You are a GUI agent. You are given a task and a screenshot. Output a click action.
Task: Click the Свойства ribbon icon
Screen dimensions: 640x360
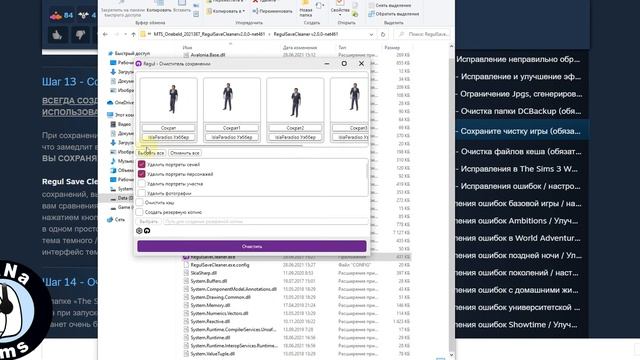tap(340, 6)
